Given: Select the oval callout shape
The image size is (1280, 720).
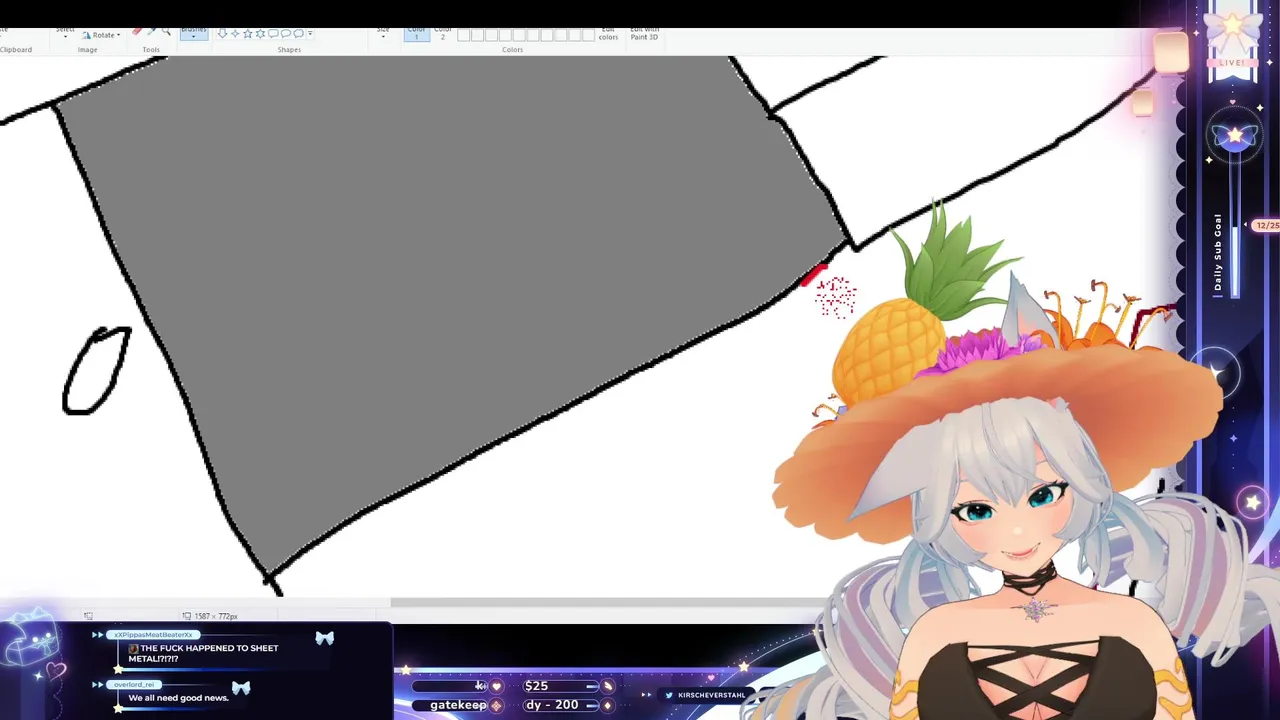Looking at the screenshot, I should 285,33.
